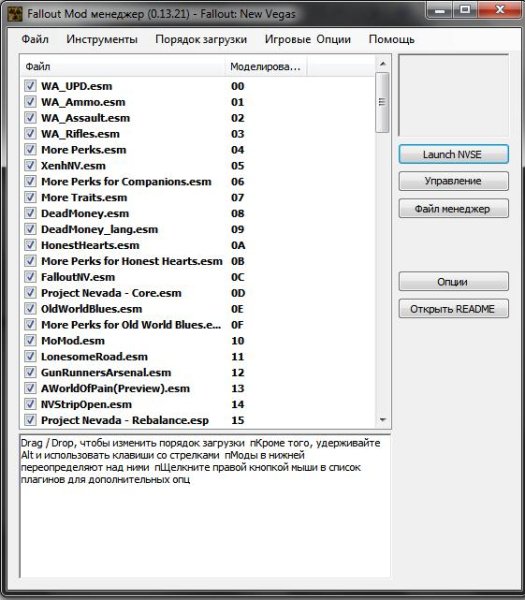Disable the DeadMoney.esm plugin checkbox
Screen dimensions: 525x600
[30, 213]
